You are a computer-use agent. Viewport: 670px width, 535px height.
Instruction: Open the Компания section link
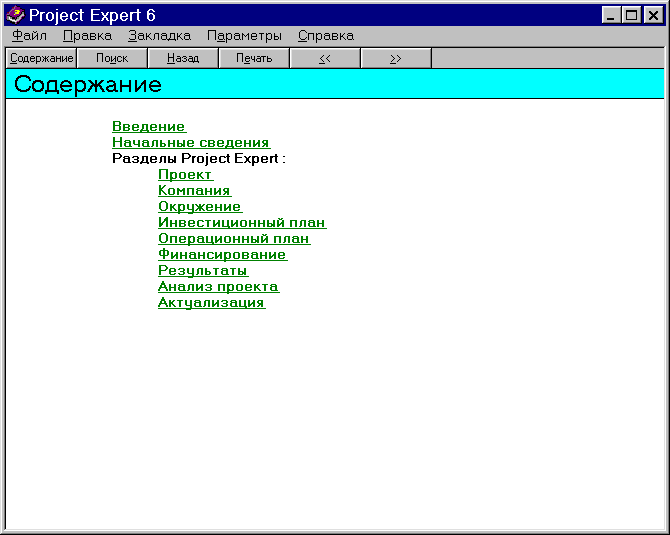(x=194, y=191)
